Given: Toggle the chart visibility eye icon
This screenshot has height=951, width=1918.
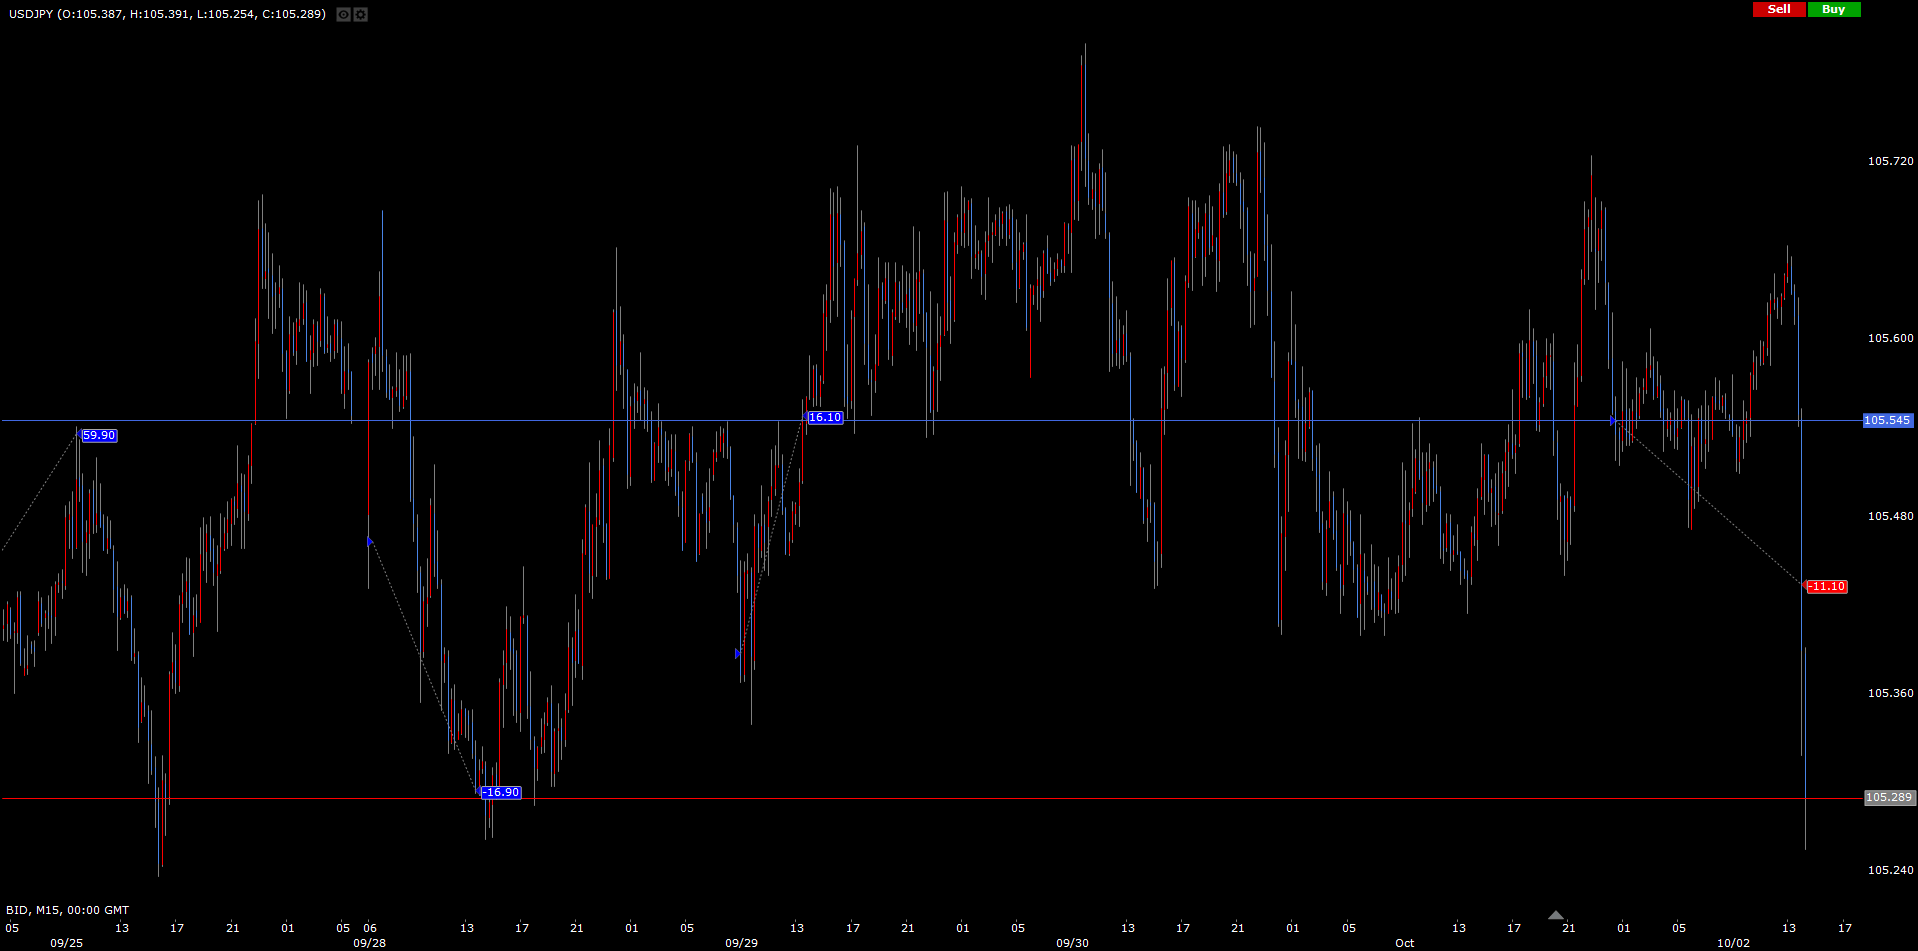Looking at the screenshot, I should point(343,15).
